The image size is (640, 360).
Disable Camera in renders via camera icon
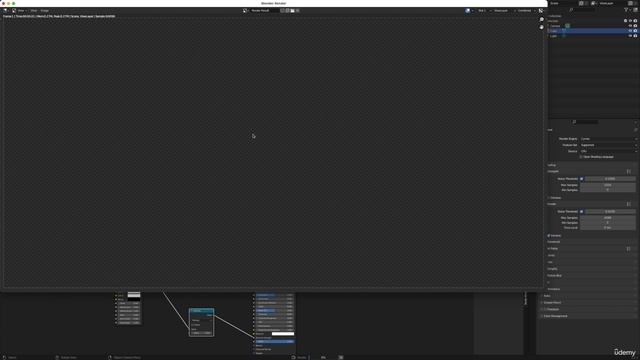point(635,26)
